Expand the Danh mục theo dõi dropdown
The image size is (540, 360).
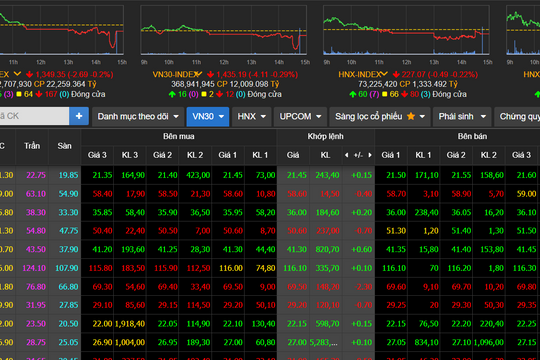coord(138,116)
